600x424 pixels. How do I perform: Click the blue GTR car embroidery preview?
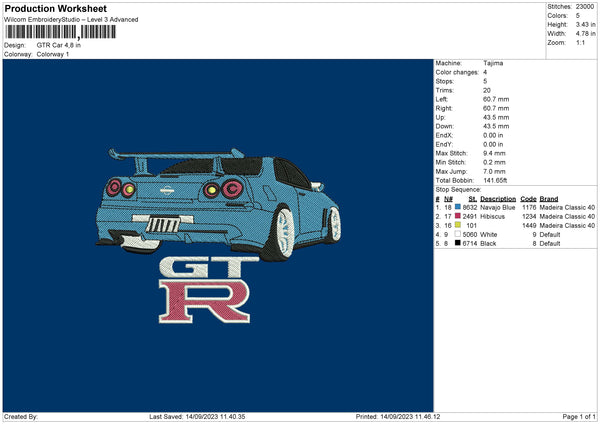218,204
